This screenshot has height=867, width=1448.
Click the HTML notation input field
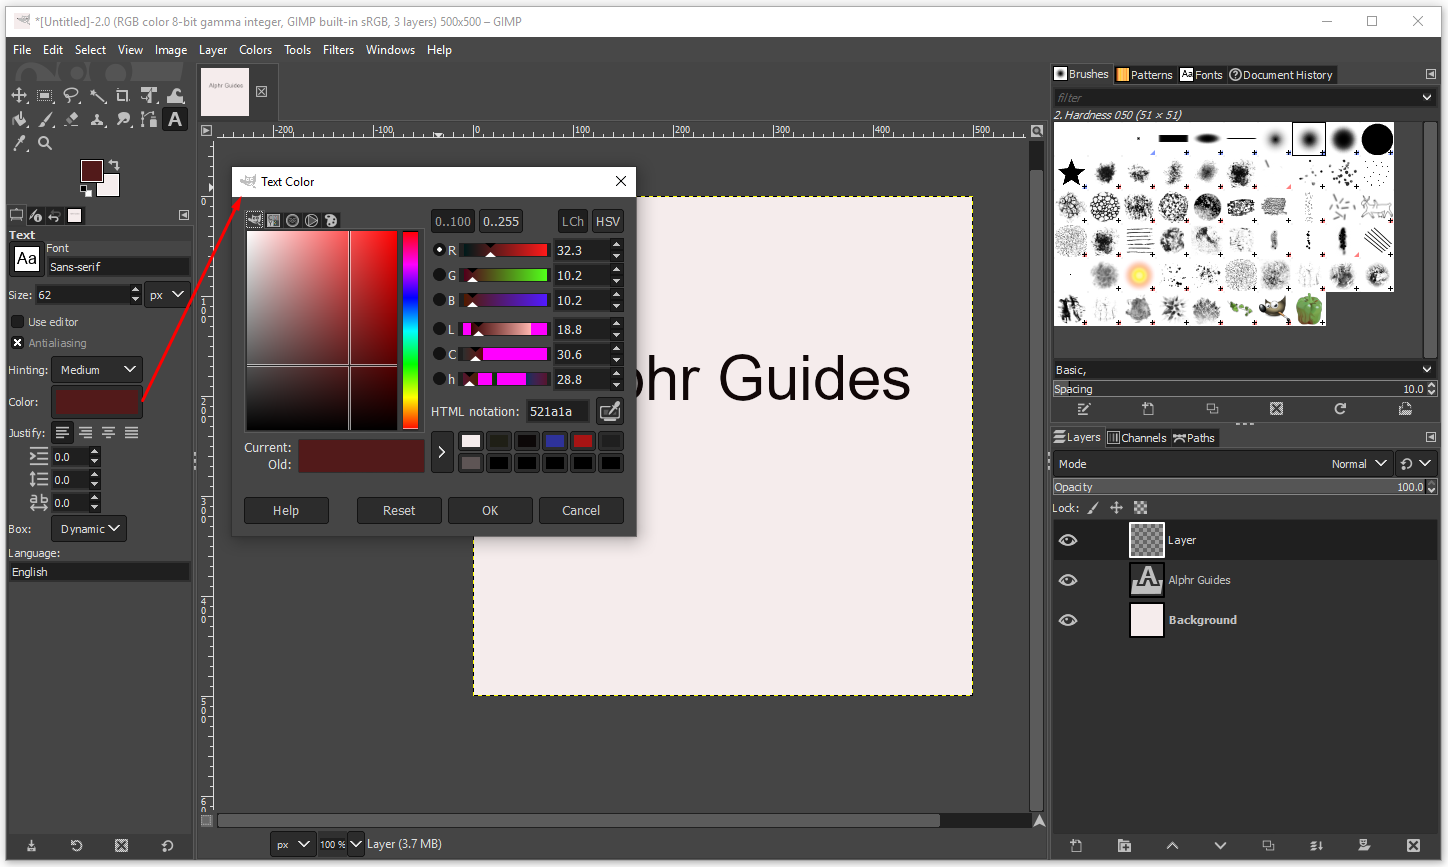(557, 411)
